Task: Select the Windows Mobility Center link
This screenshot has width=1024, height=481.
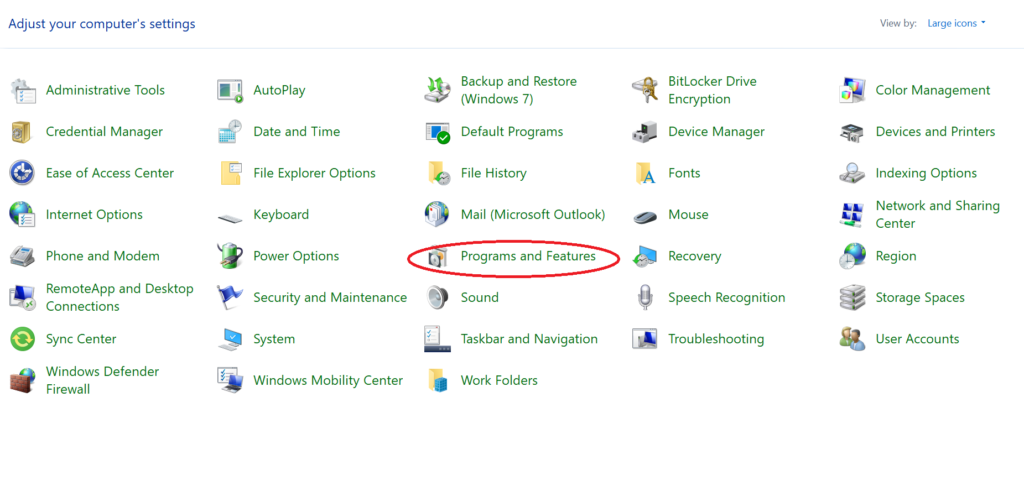Action: point(328,380)
